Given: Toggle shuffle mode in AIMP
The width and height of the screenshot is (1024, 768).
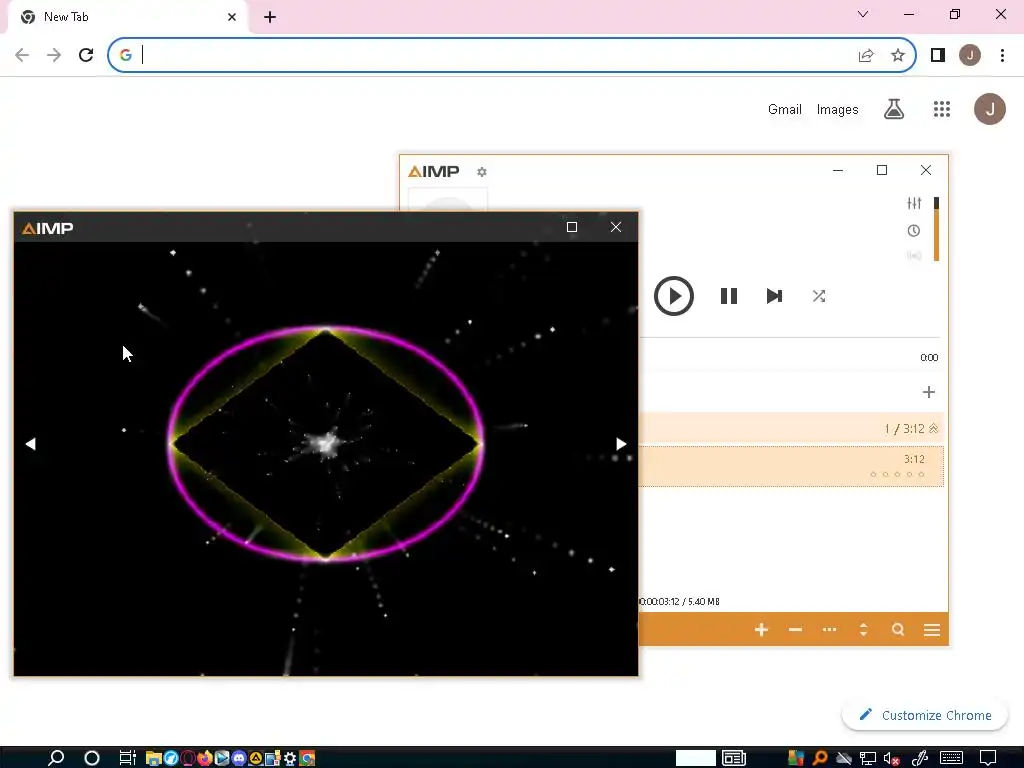Looking at the screenshot, I should (x=818, y=296).
